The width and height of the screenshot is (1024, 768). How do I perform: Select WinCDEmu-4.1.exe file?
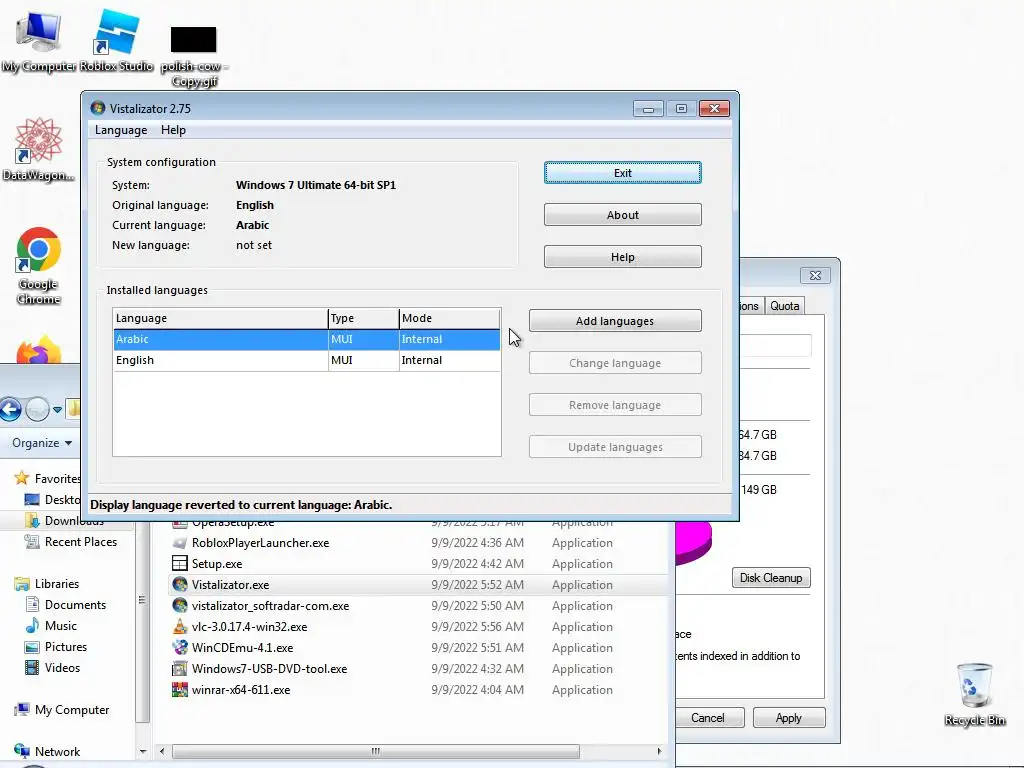(x=418, y=648)
